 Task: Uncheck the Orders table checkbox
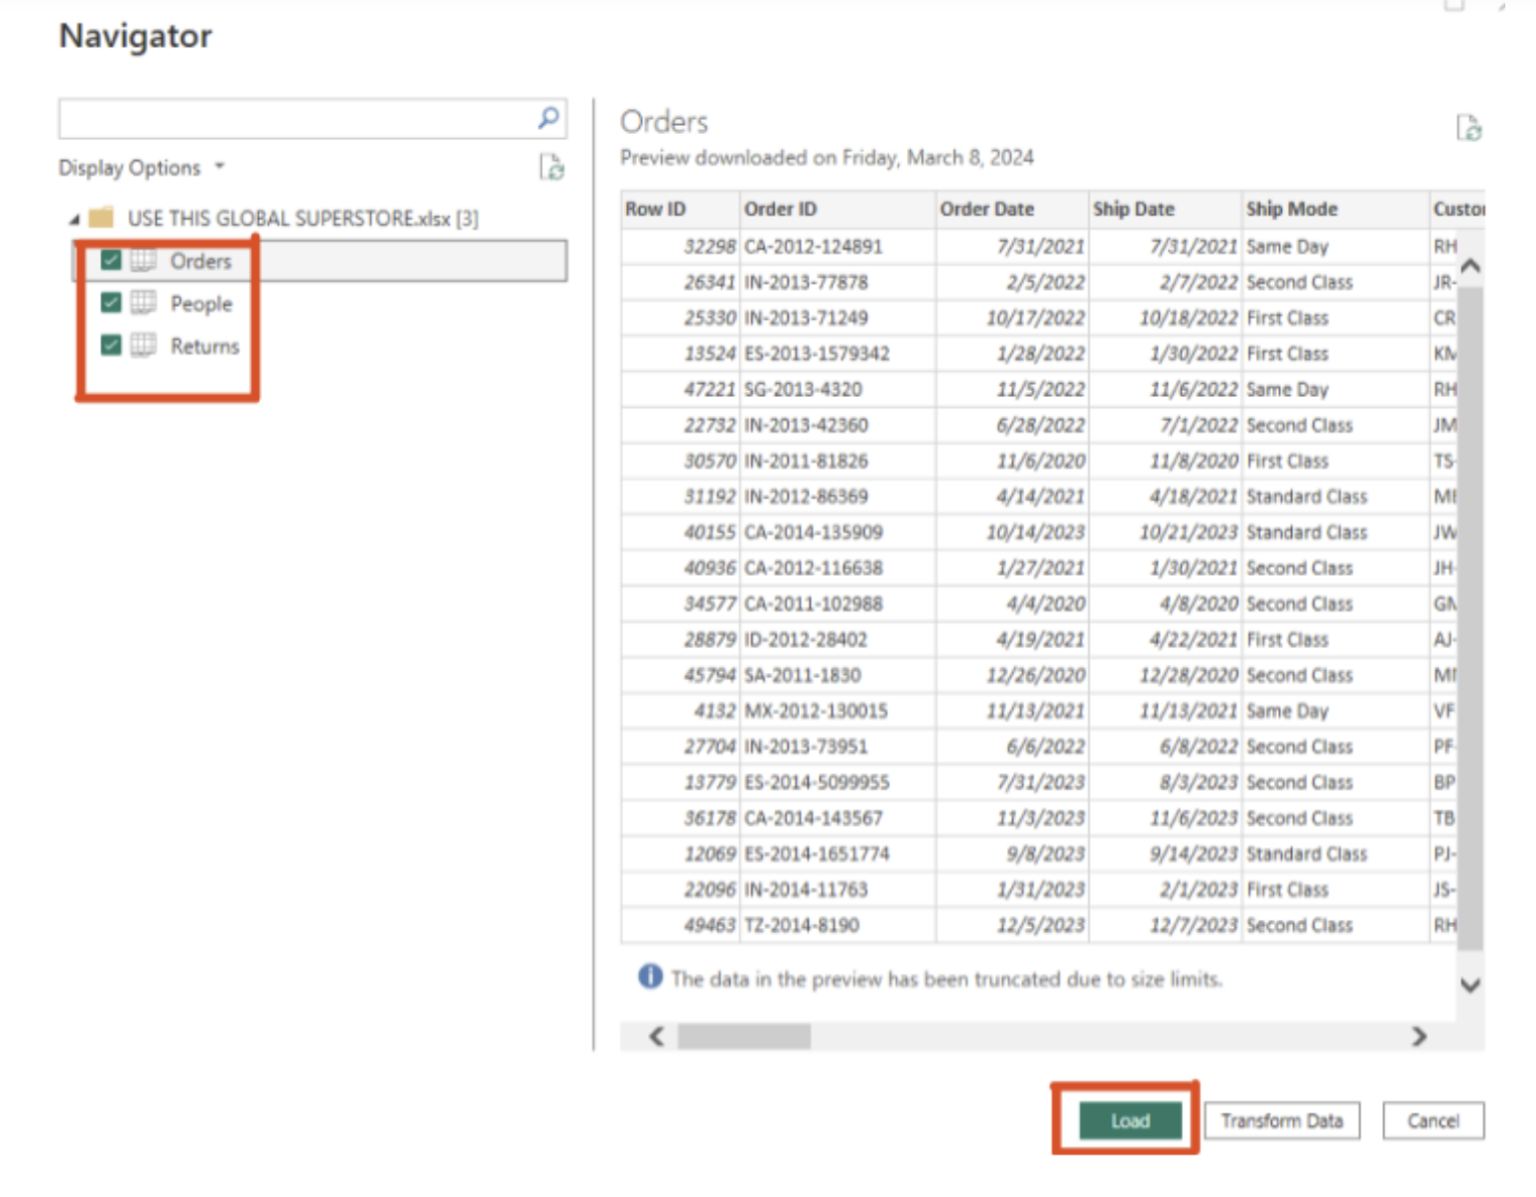point(111,261)
